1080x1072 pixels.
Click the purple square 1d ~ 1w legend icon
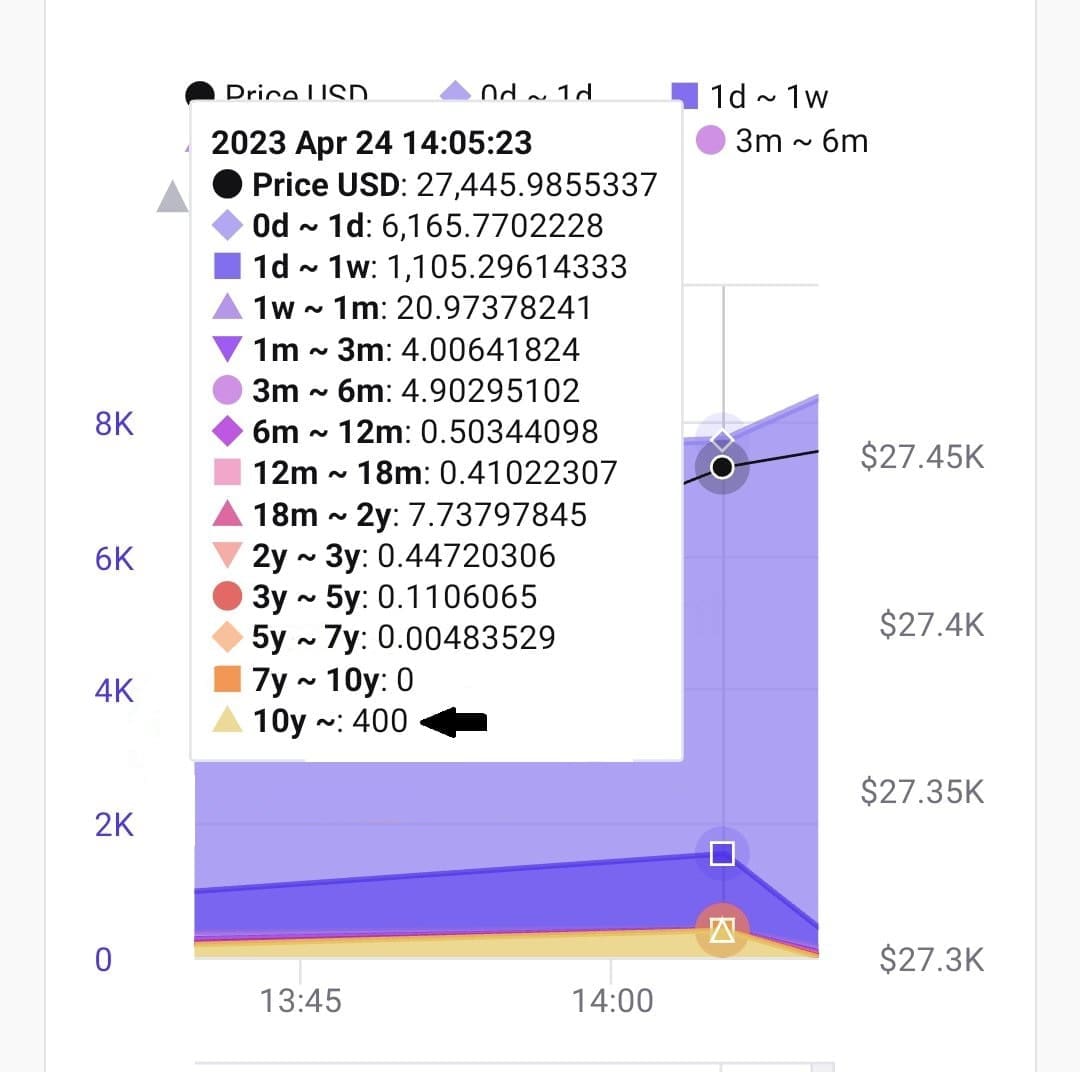(685, 96)
